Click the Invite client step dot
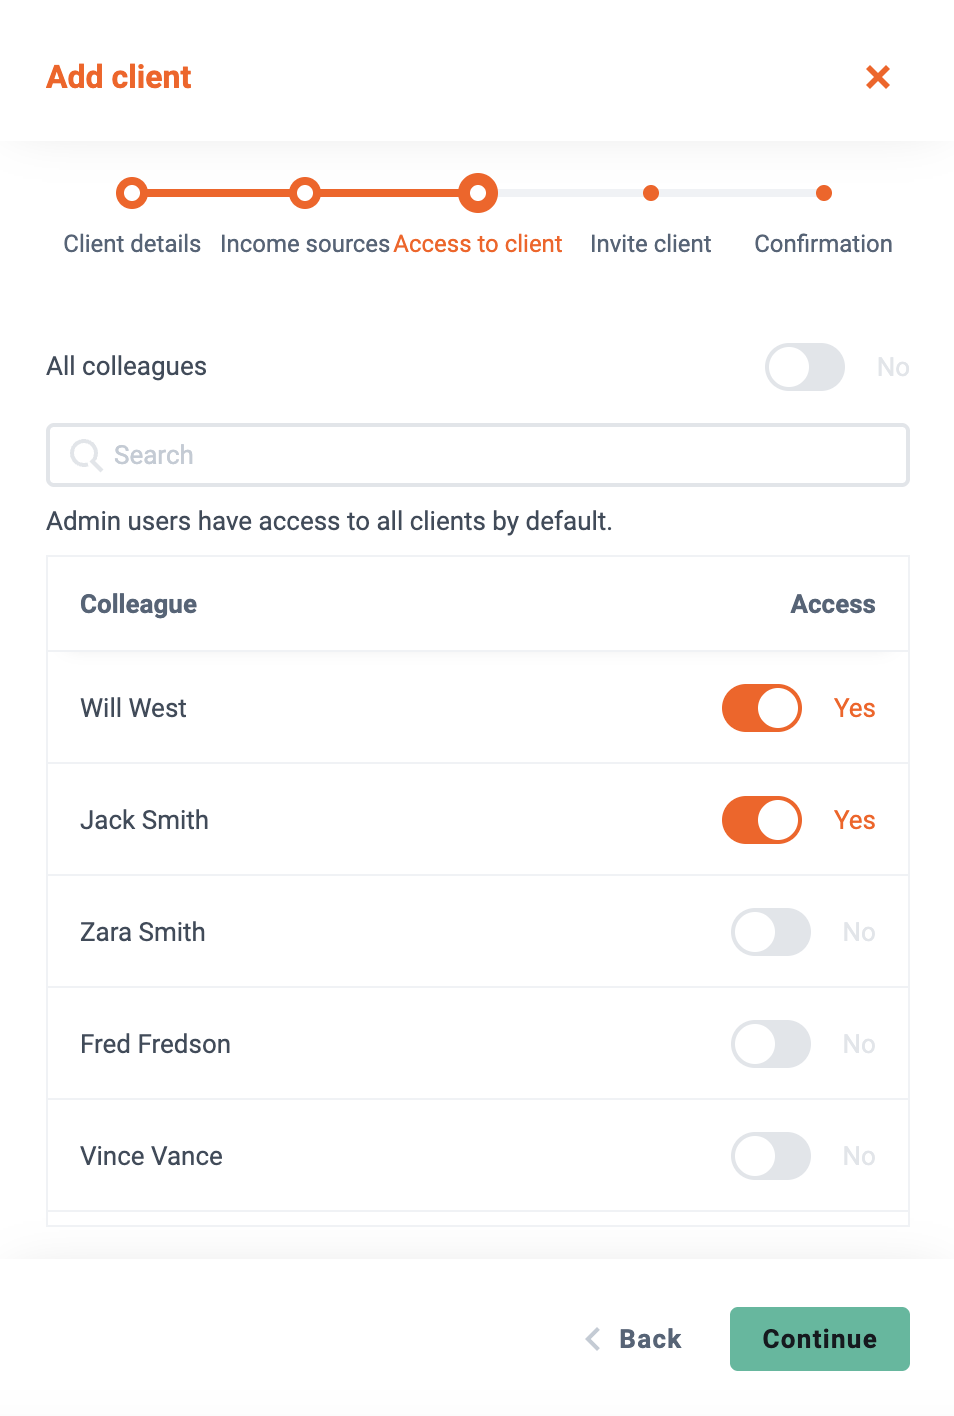The height and width of the screenshot is (1416, 954). pos(651,193)
